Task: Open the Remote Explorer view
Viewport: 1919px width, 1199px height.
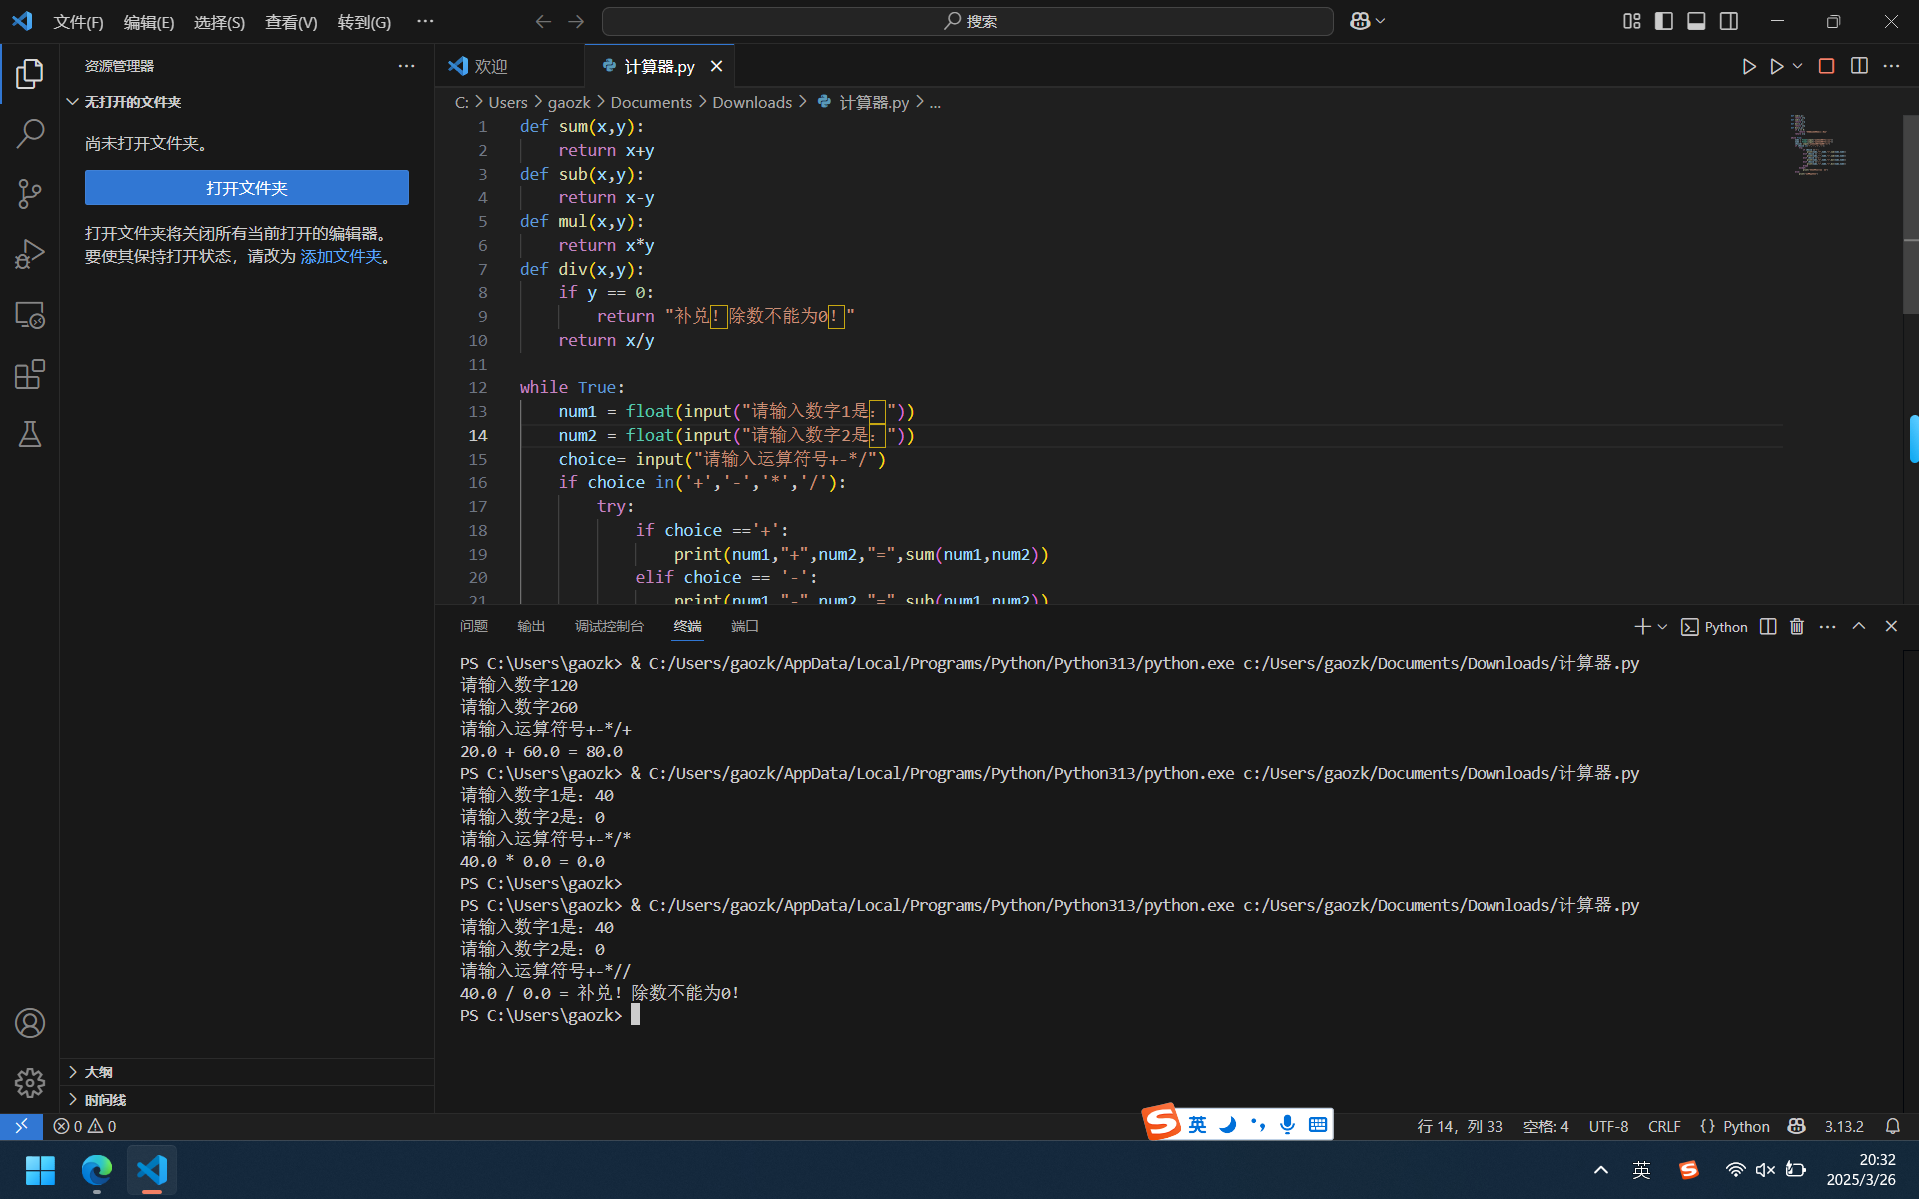Action: 30,315
